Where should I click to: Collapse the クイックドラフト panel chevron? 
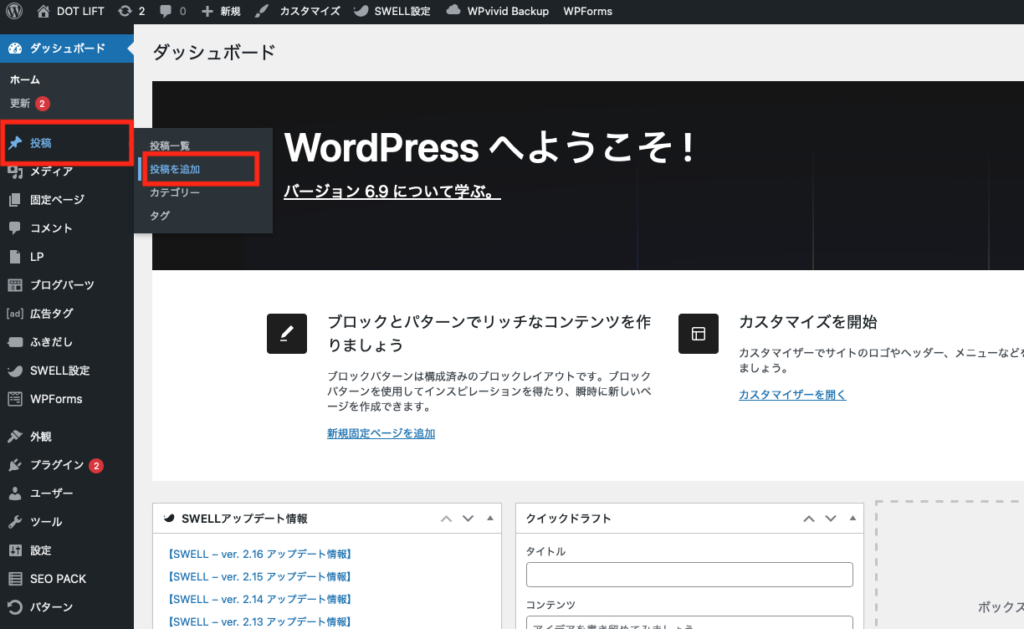click(x=852, y=518)
